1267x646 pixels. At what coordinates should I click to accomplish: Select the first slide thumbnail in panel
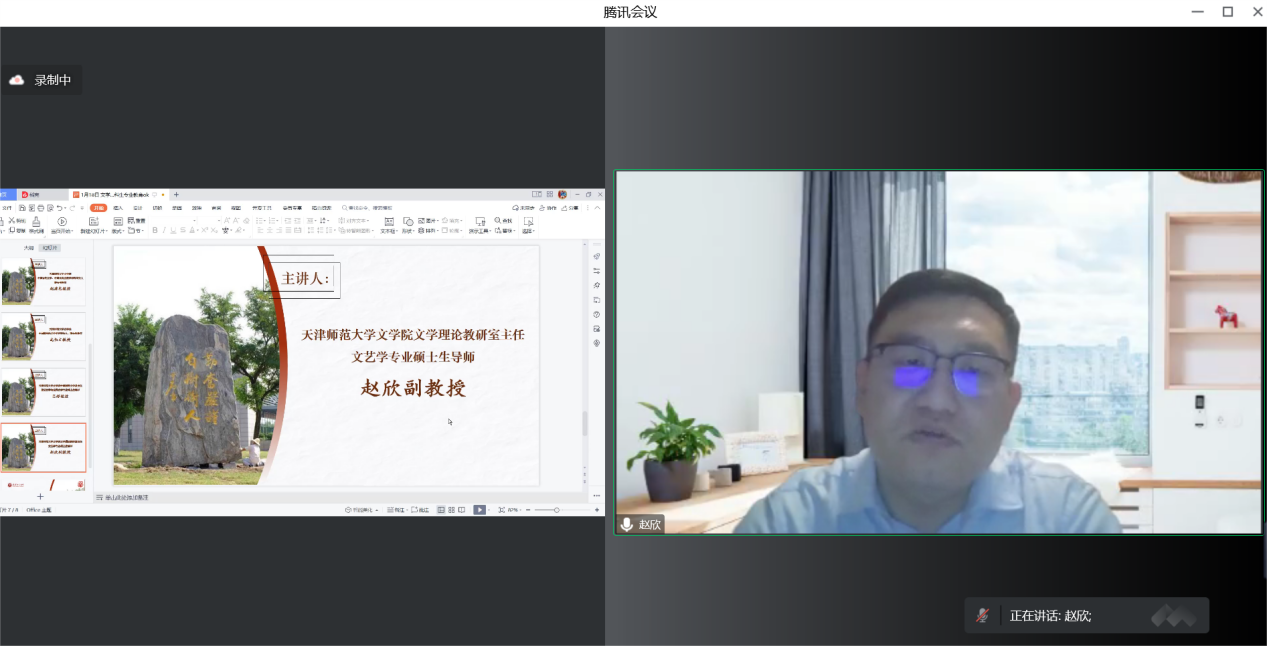click(44, 282)
